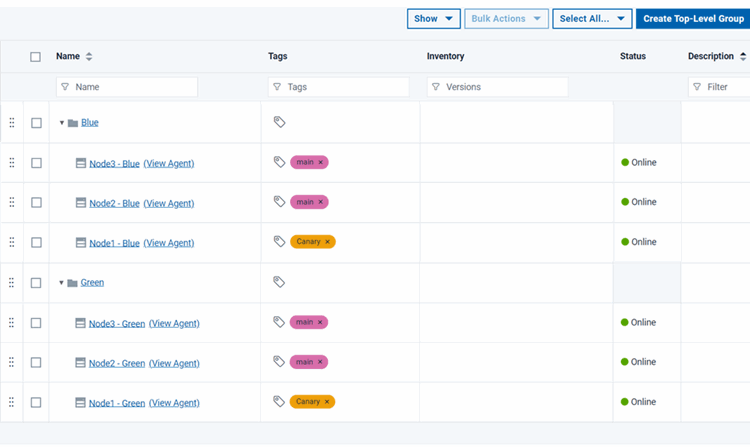Click the folder icon next to Green group
Screen dimensions: 750x447
72,283
